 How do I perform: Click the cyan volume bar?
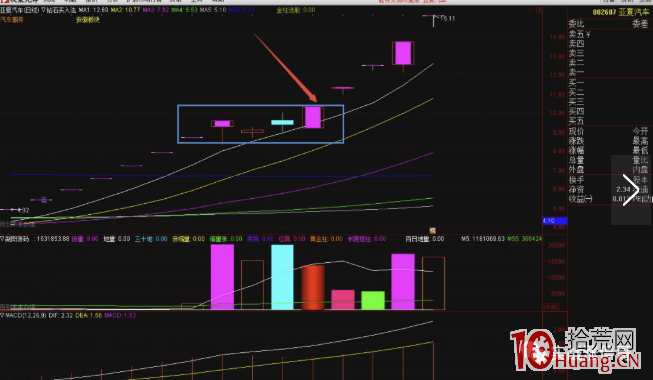pos(282,277)
